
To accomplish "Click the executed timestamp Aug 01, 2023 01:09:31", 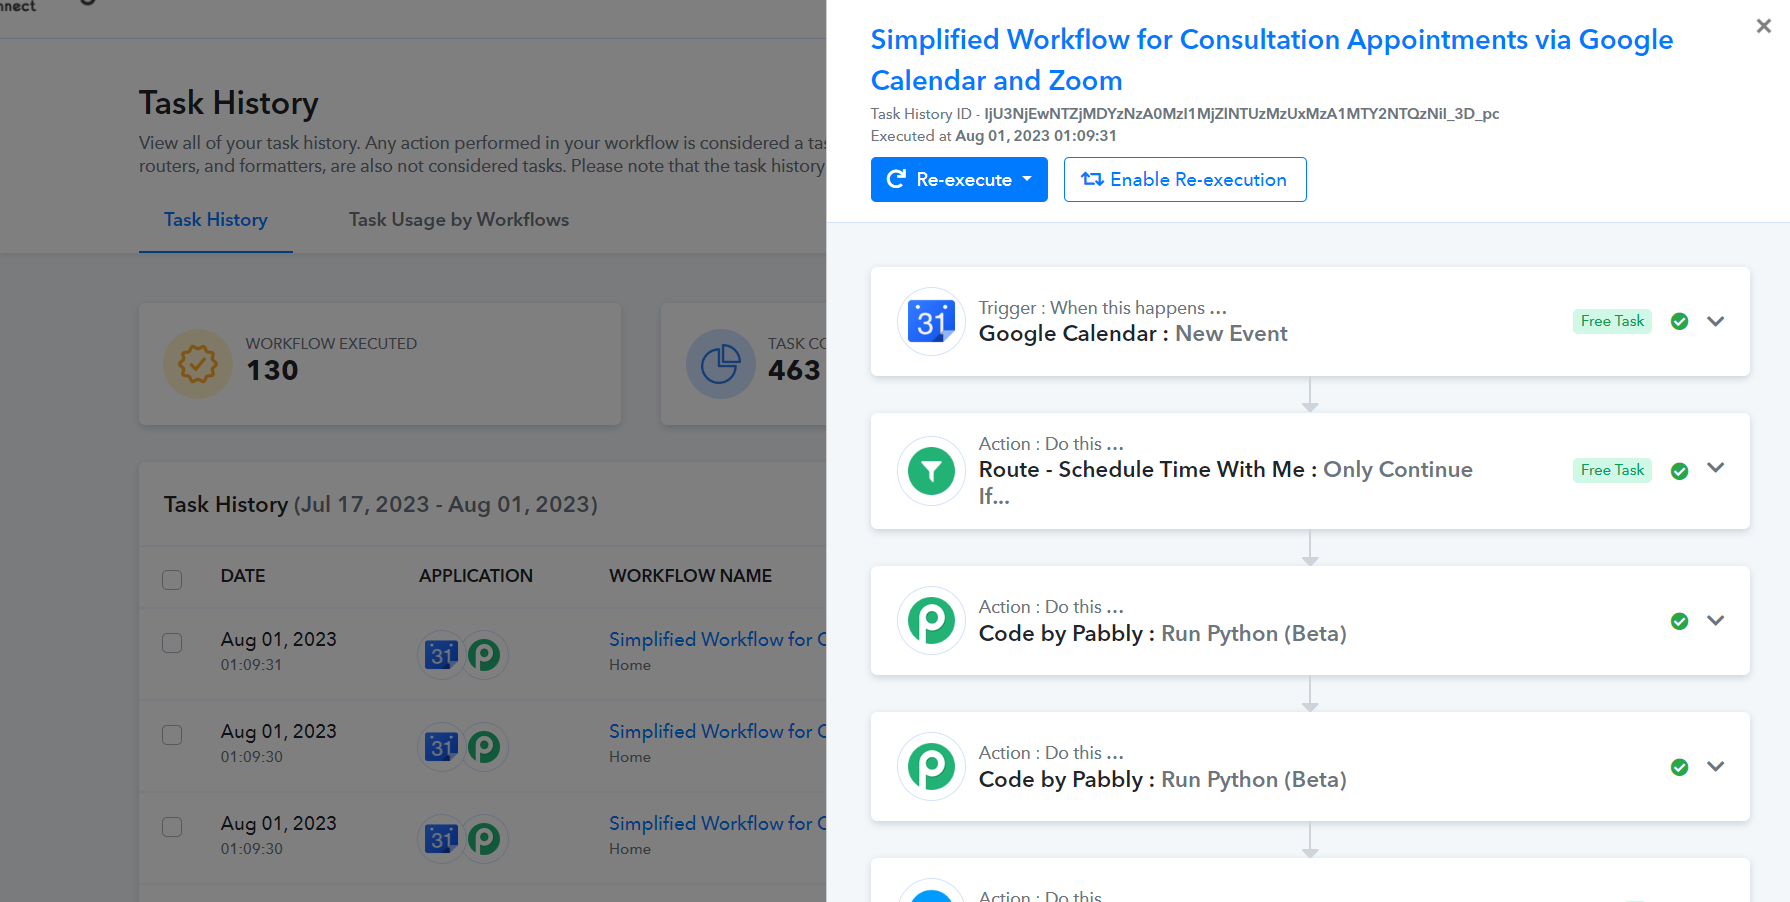I will tap(1036, 136).
